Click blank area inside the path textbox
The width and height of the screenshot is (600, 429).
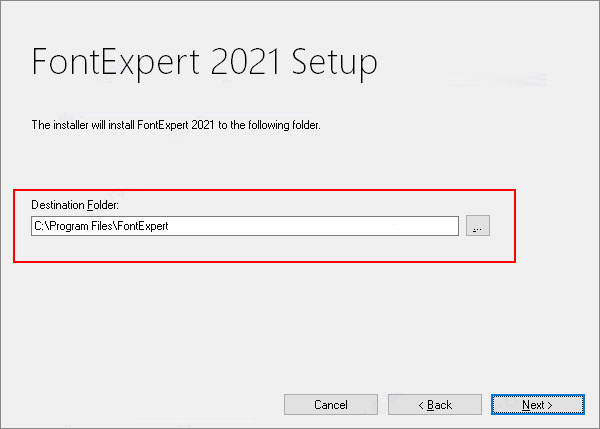pyautogui.click(x=314, y=226)
